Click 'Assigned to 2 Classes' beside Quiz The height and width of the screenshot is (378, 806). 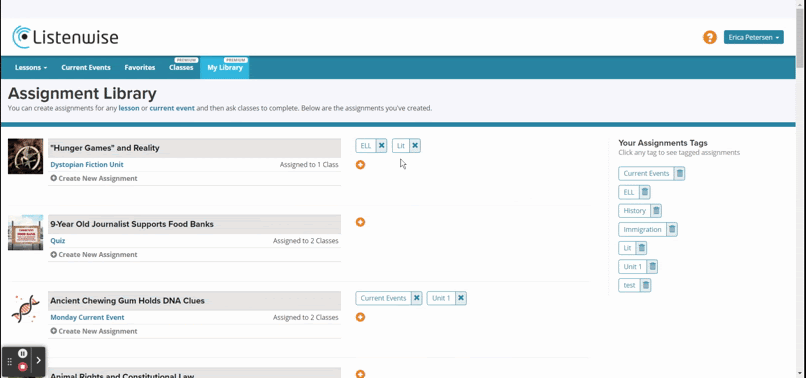(306, 241)
